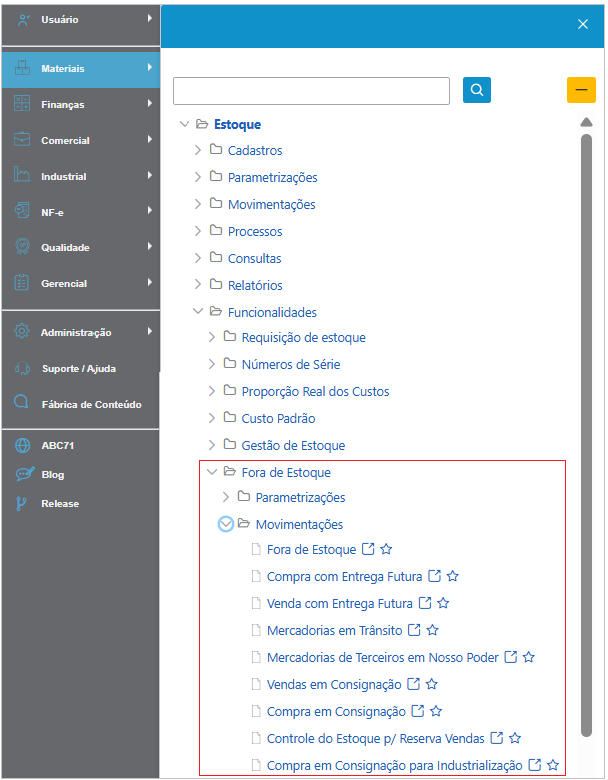
Task: Collapse the Movimentações subfolder under Fora de Estoque
Action: pos(226,524)
